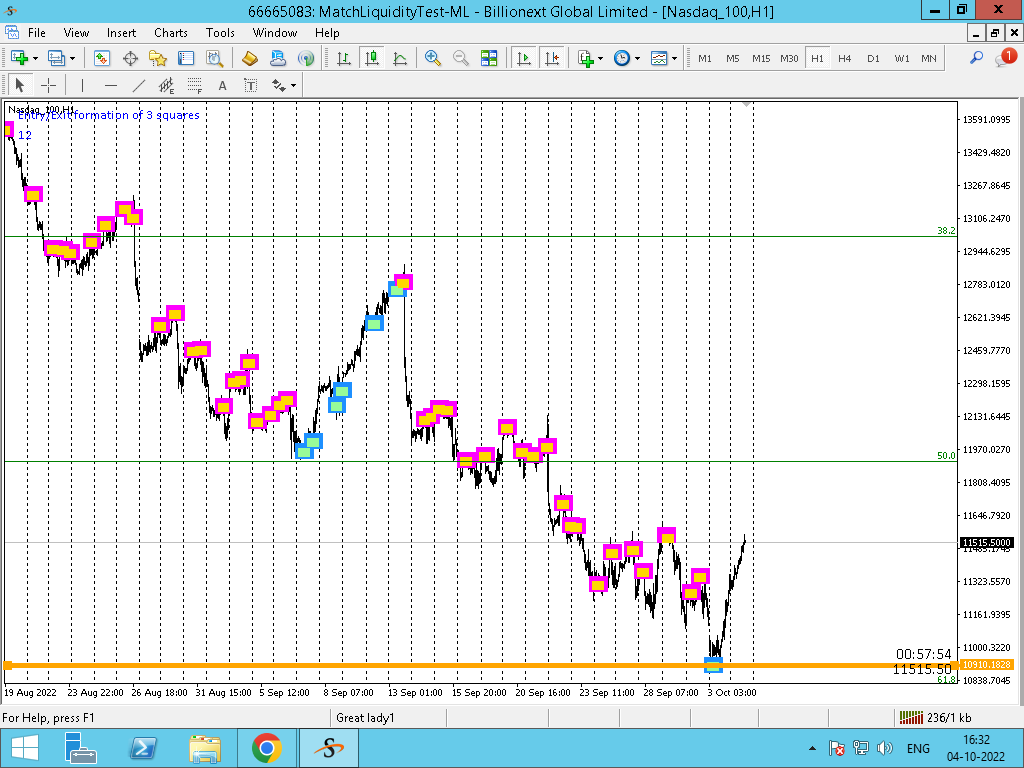Open the Indicators list icon

[585, 58]
